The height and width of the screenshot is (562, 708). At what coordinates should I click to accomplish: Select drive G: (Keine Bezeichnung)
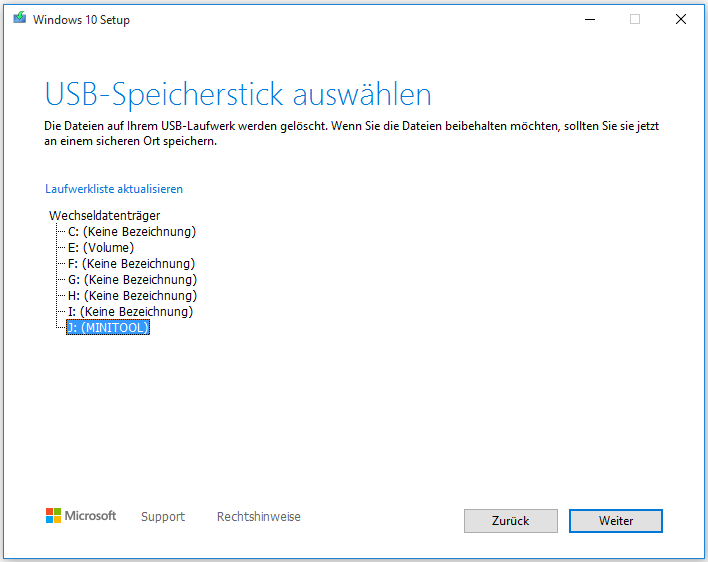pyautogui.click(x=132, y=279)
